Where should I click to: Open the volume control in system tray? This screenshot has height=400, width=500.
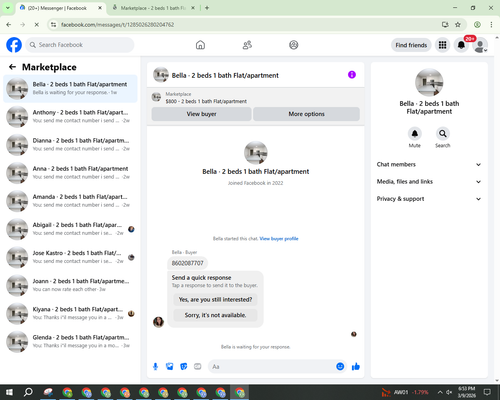(x=449, y=392)
